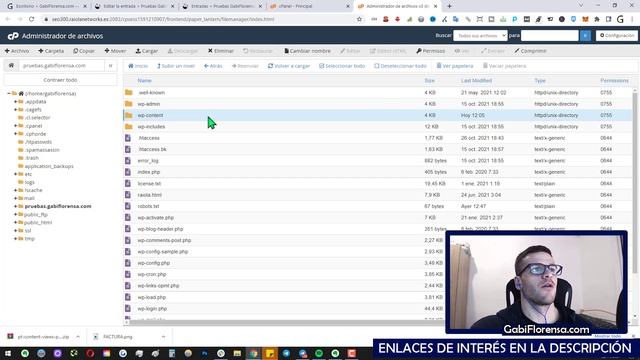Click the Descargar toolbar item
Screen dimensions: 640x360
pos(182,51)
